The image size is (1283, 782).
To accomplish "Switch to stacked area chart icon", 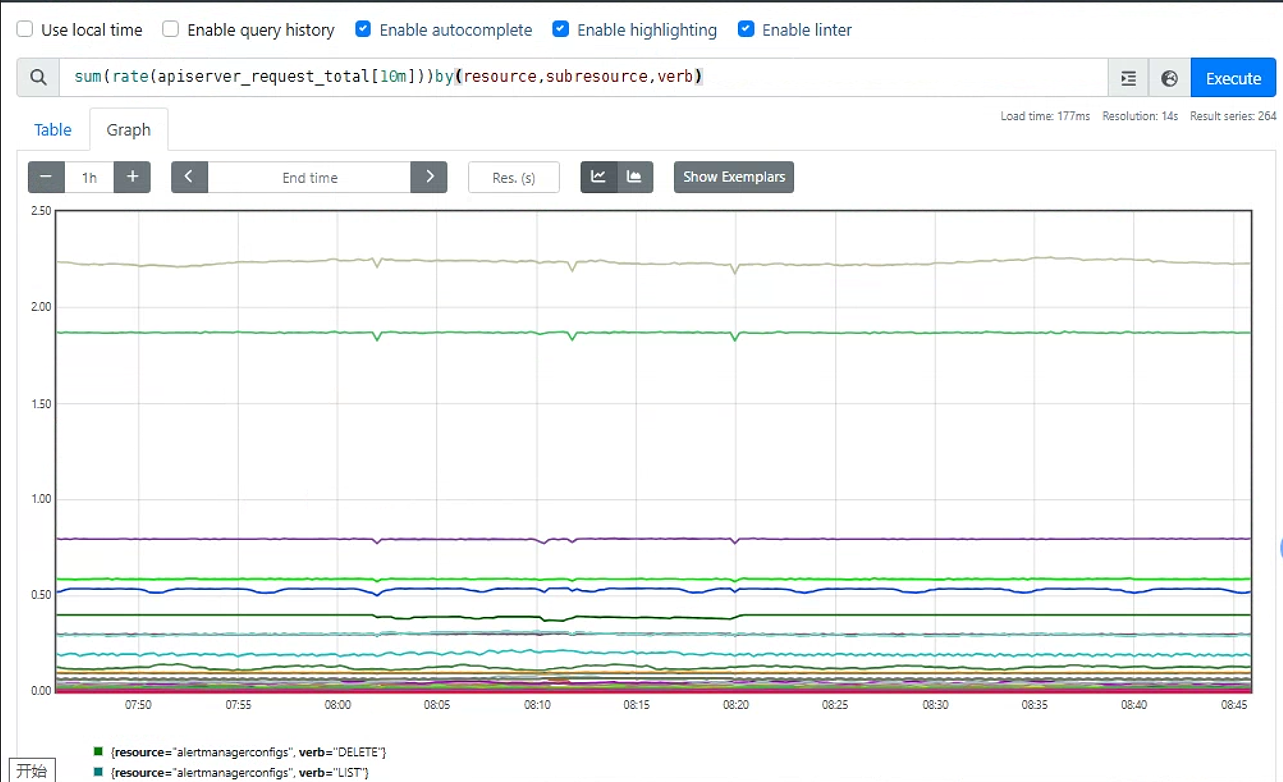I will pos(635,177).
